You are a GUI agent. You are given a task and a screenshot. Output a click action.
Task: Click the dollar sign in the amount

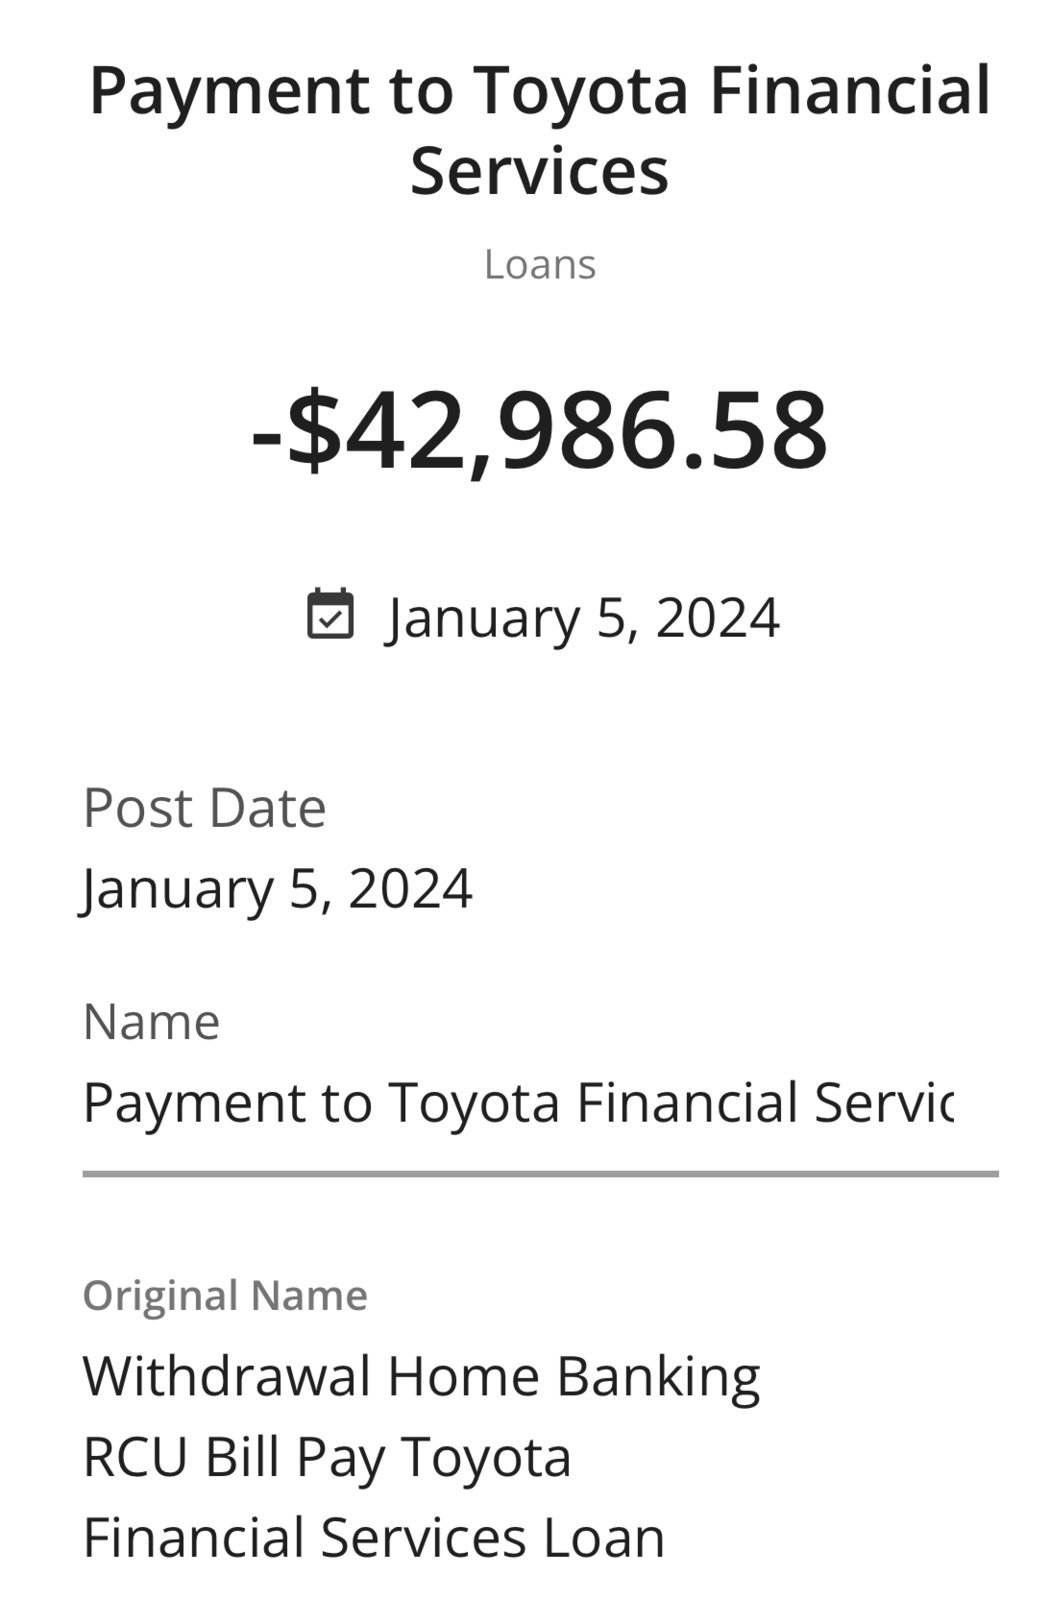313,431
